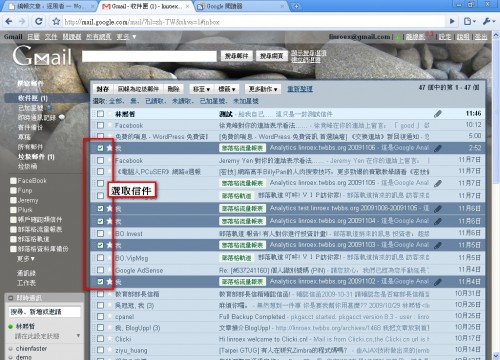Expand the 更多動作 dropdown

263,89
